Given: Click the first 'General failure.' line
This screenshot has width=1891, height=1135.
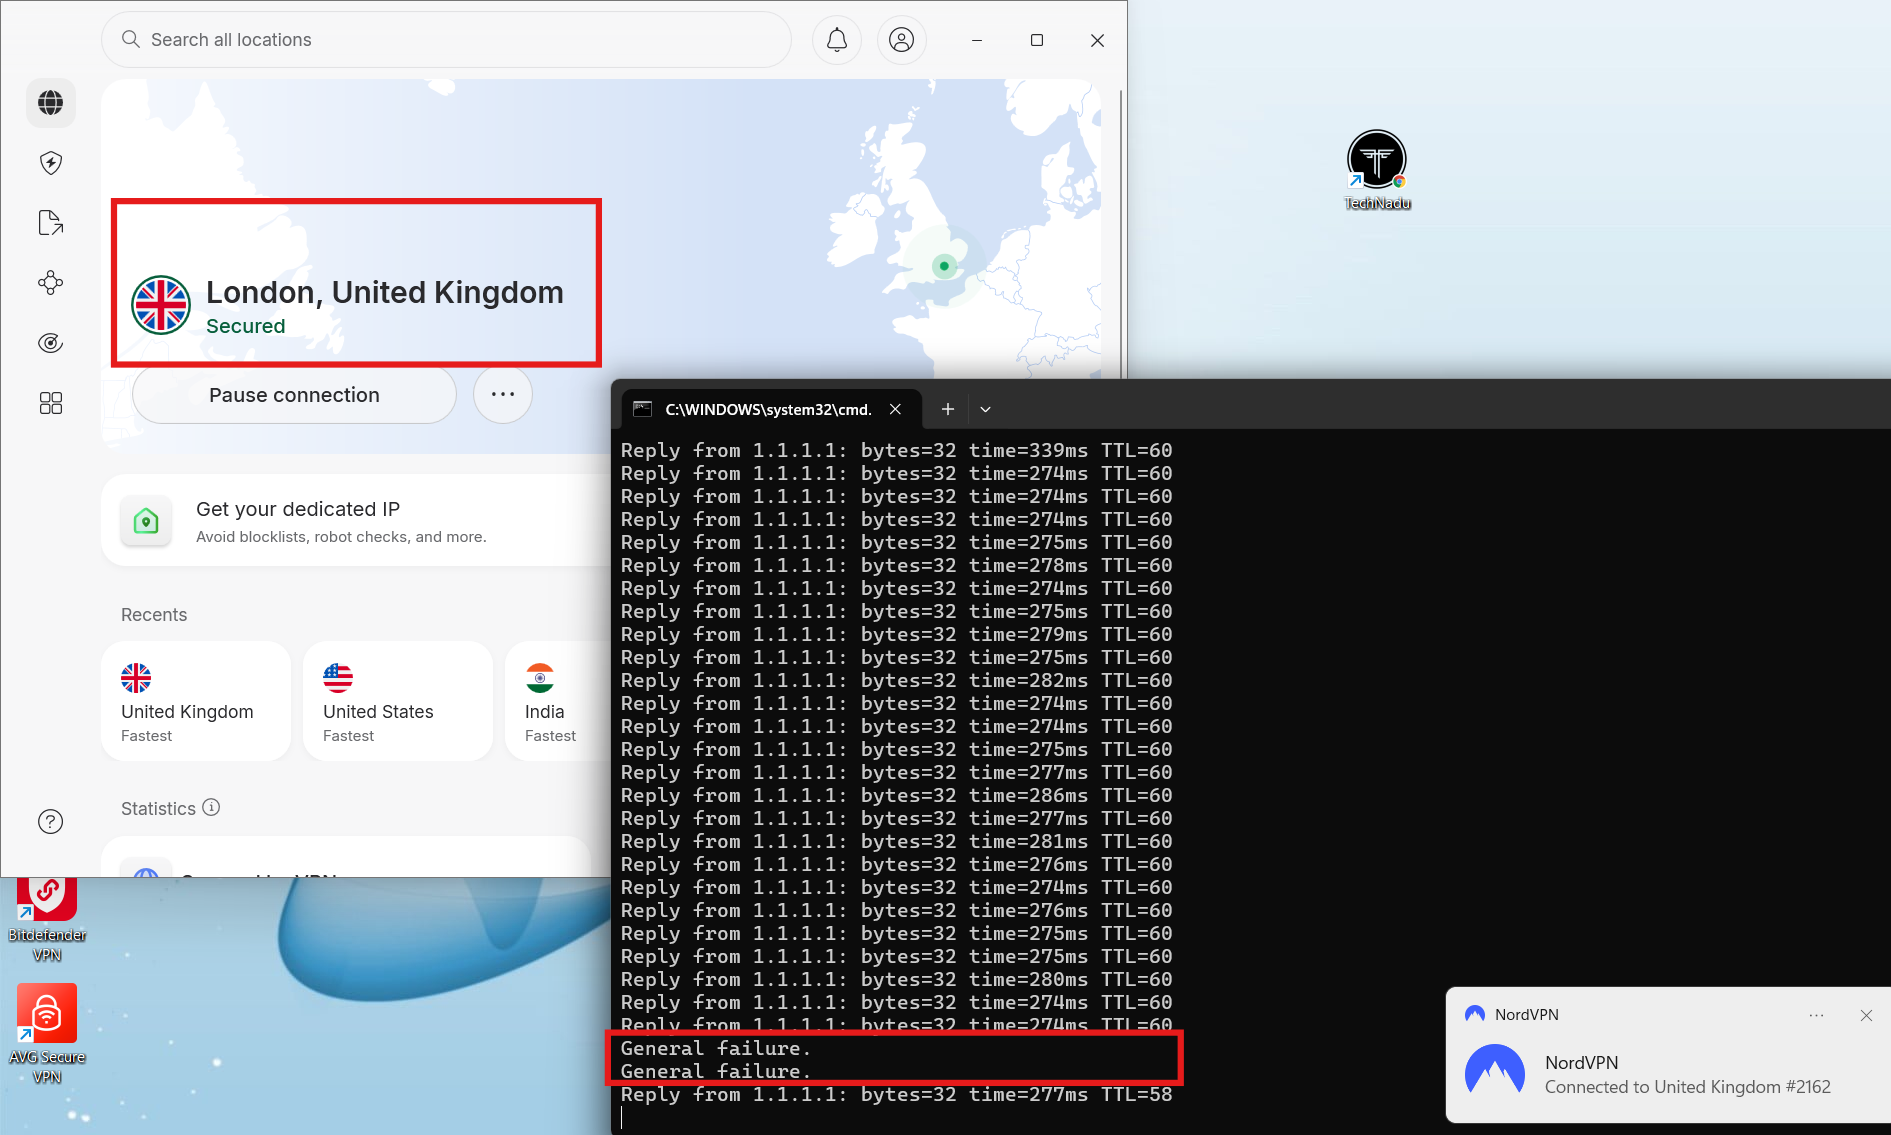Looking at the screenshot, I should 715,1048.
